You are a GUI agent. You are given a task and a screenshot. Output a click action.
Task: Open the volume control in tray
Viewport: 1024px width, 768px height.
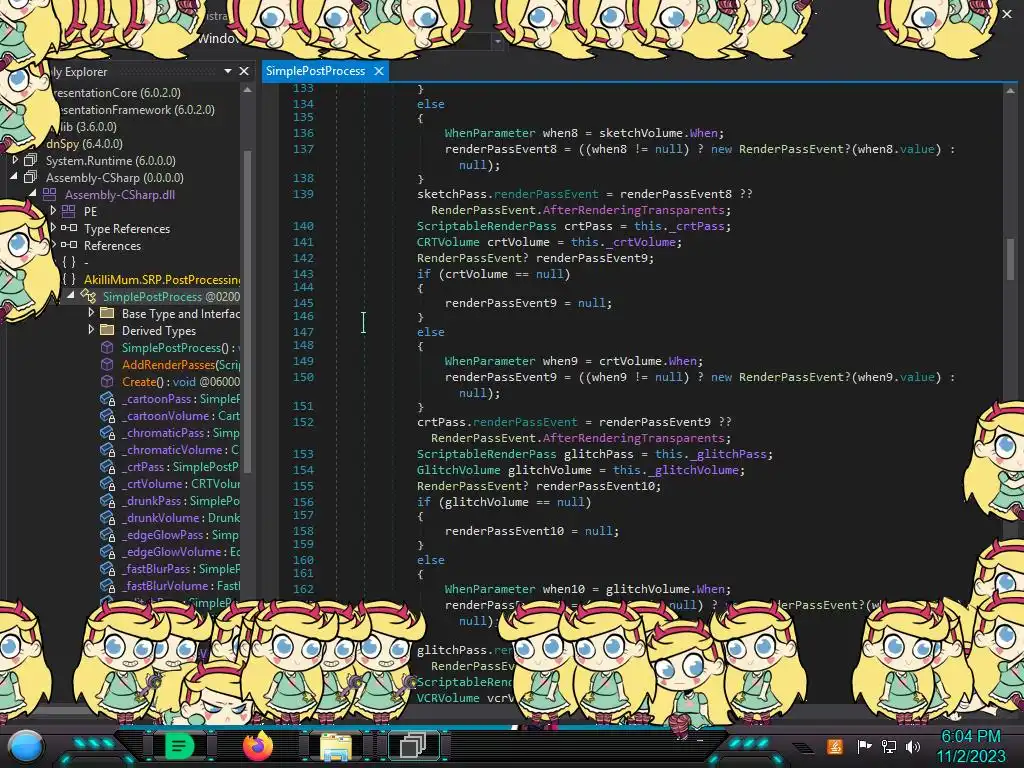(913, 746)
